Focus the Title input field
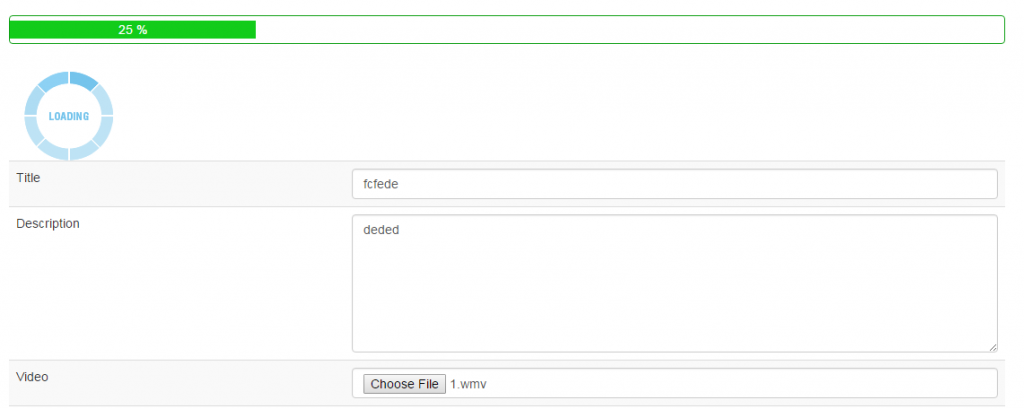The height and width of the screenshot is (409, 1024). click(x=675, y=184)
